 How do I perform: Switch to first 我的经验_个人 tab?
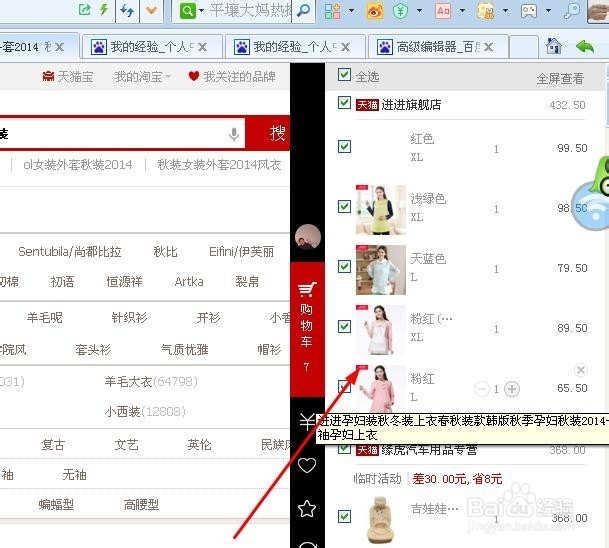point(151,47)
